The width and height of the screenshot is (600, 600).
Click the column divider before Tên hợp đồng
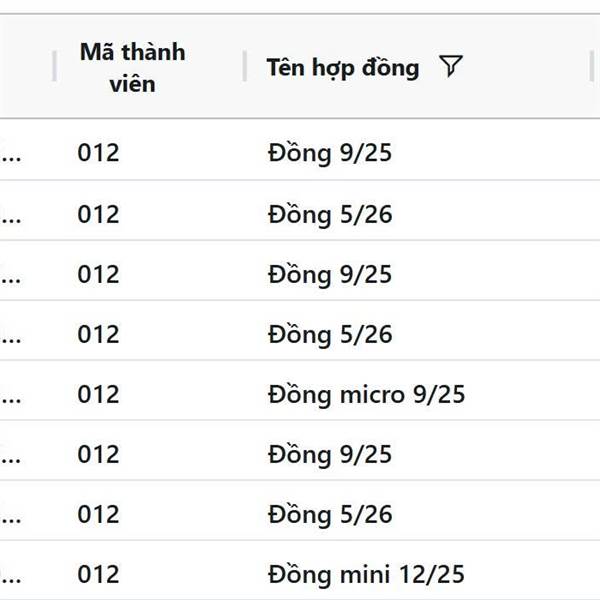coord(245,66)
